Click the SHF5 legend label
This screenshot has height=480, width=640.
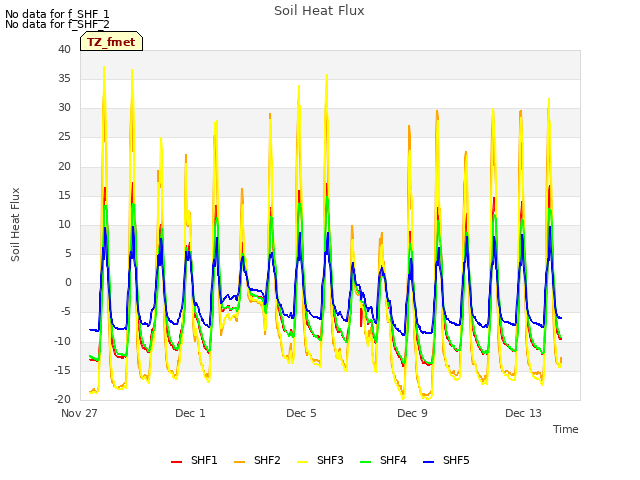[x=456, y=460]
